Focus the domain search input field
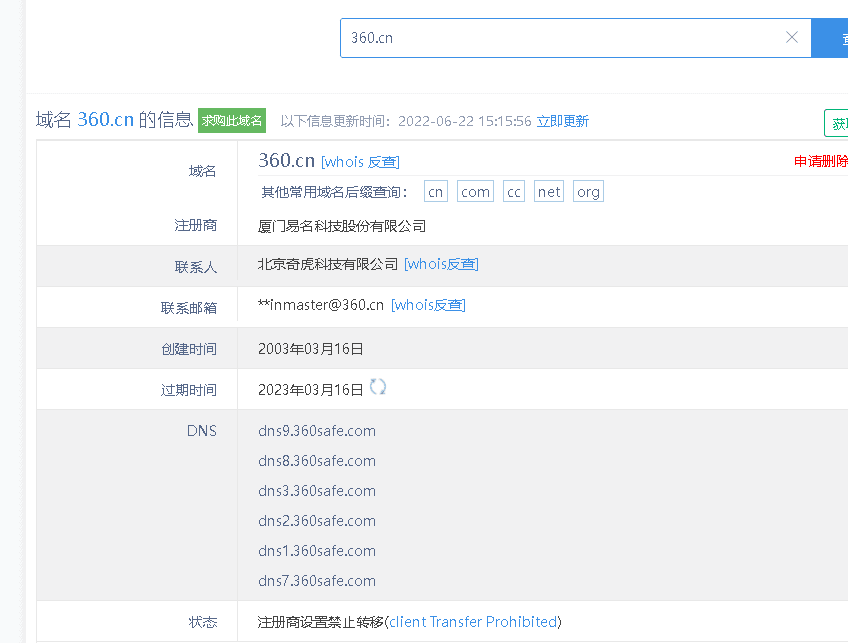Viewport: 848px width, 643px height. 575,38
